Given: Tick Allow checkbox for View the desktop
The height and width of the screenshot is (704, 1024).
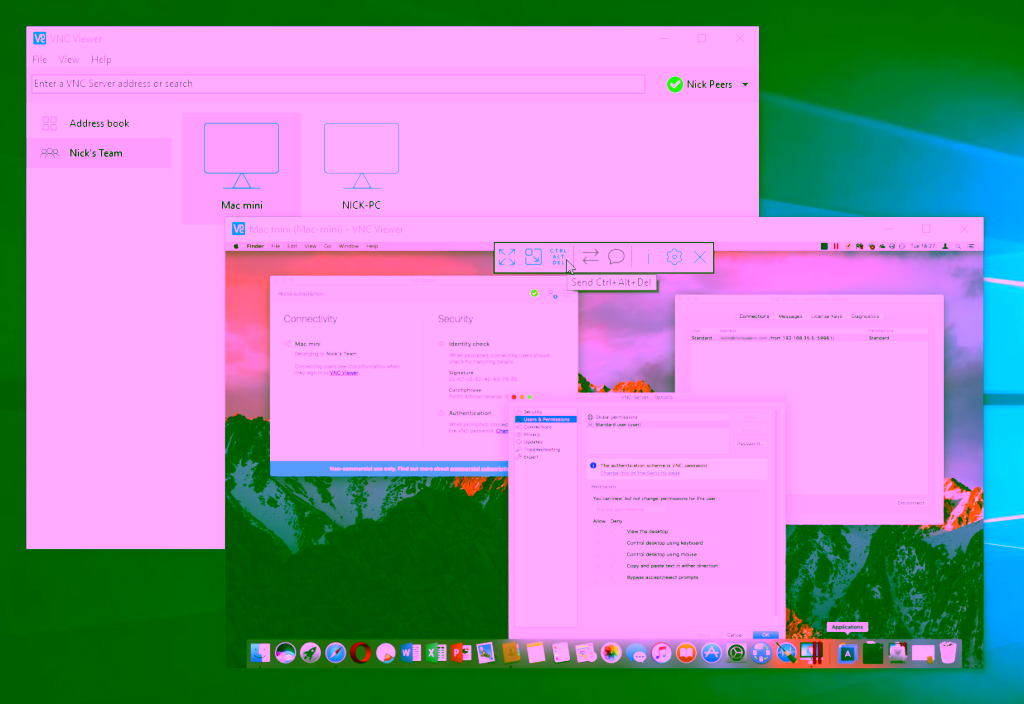Looking at the screenshot, I should (x=599, y=531).
